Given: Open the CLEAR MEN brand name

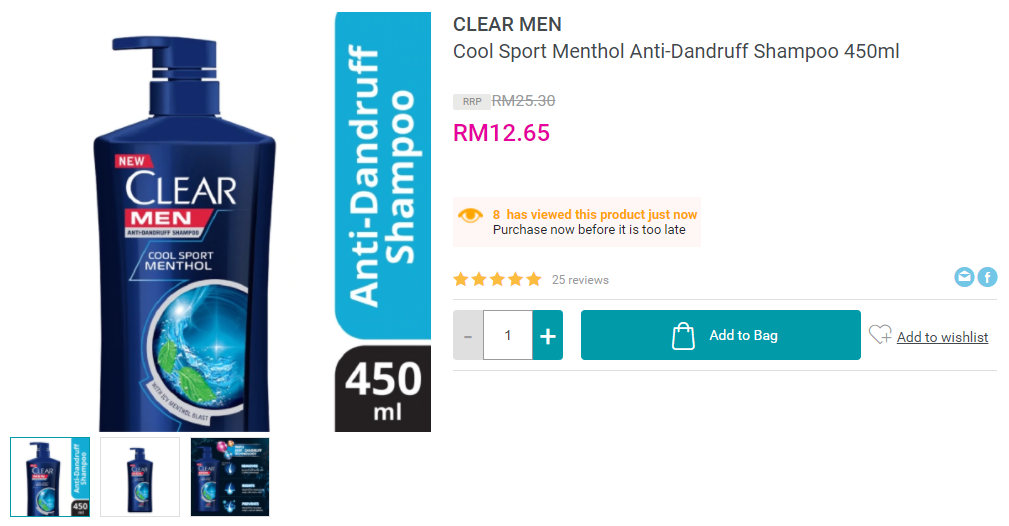Looking at the screenshot, I should click(507, 24).
